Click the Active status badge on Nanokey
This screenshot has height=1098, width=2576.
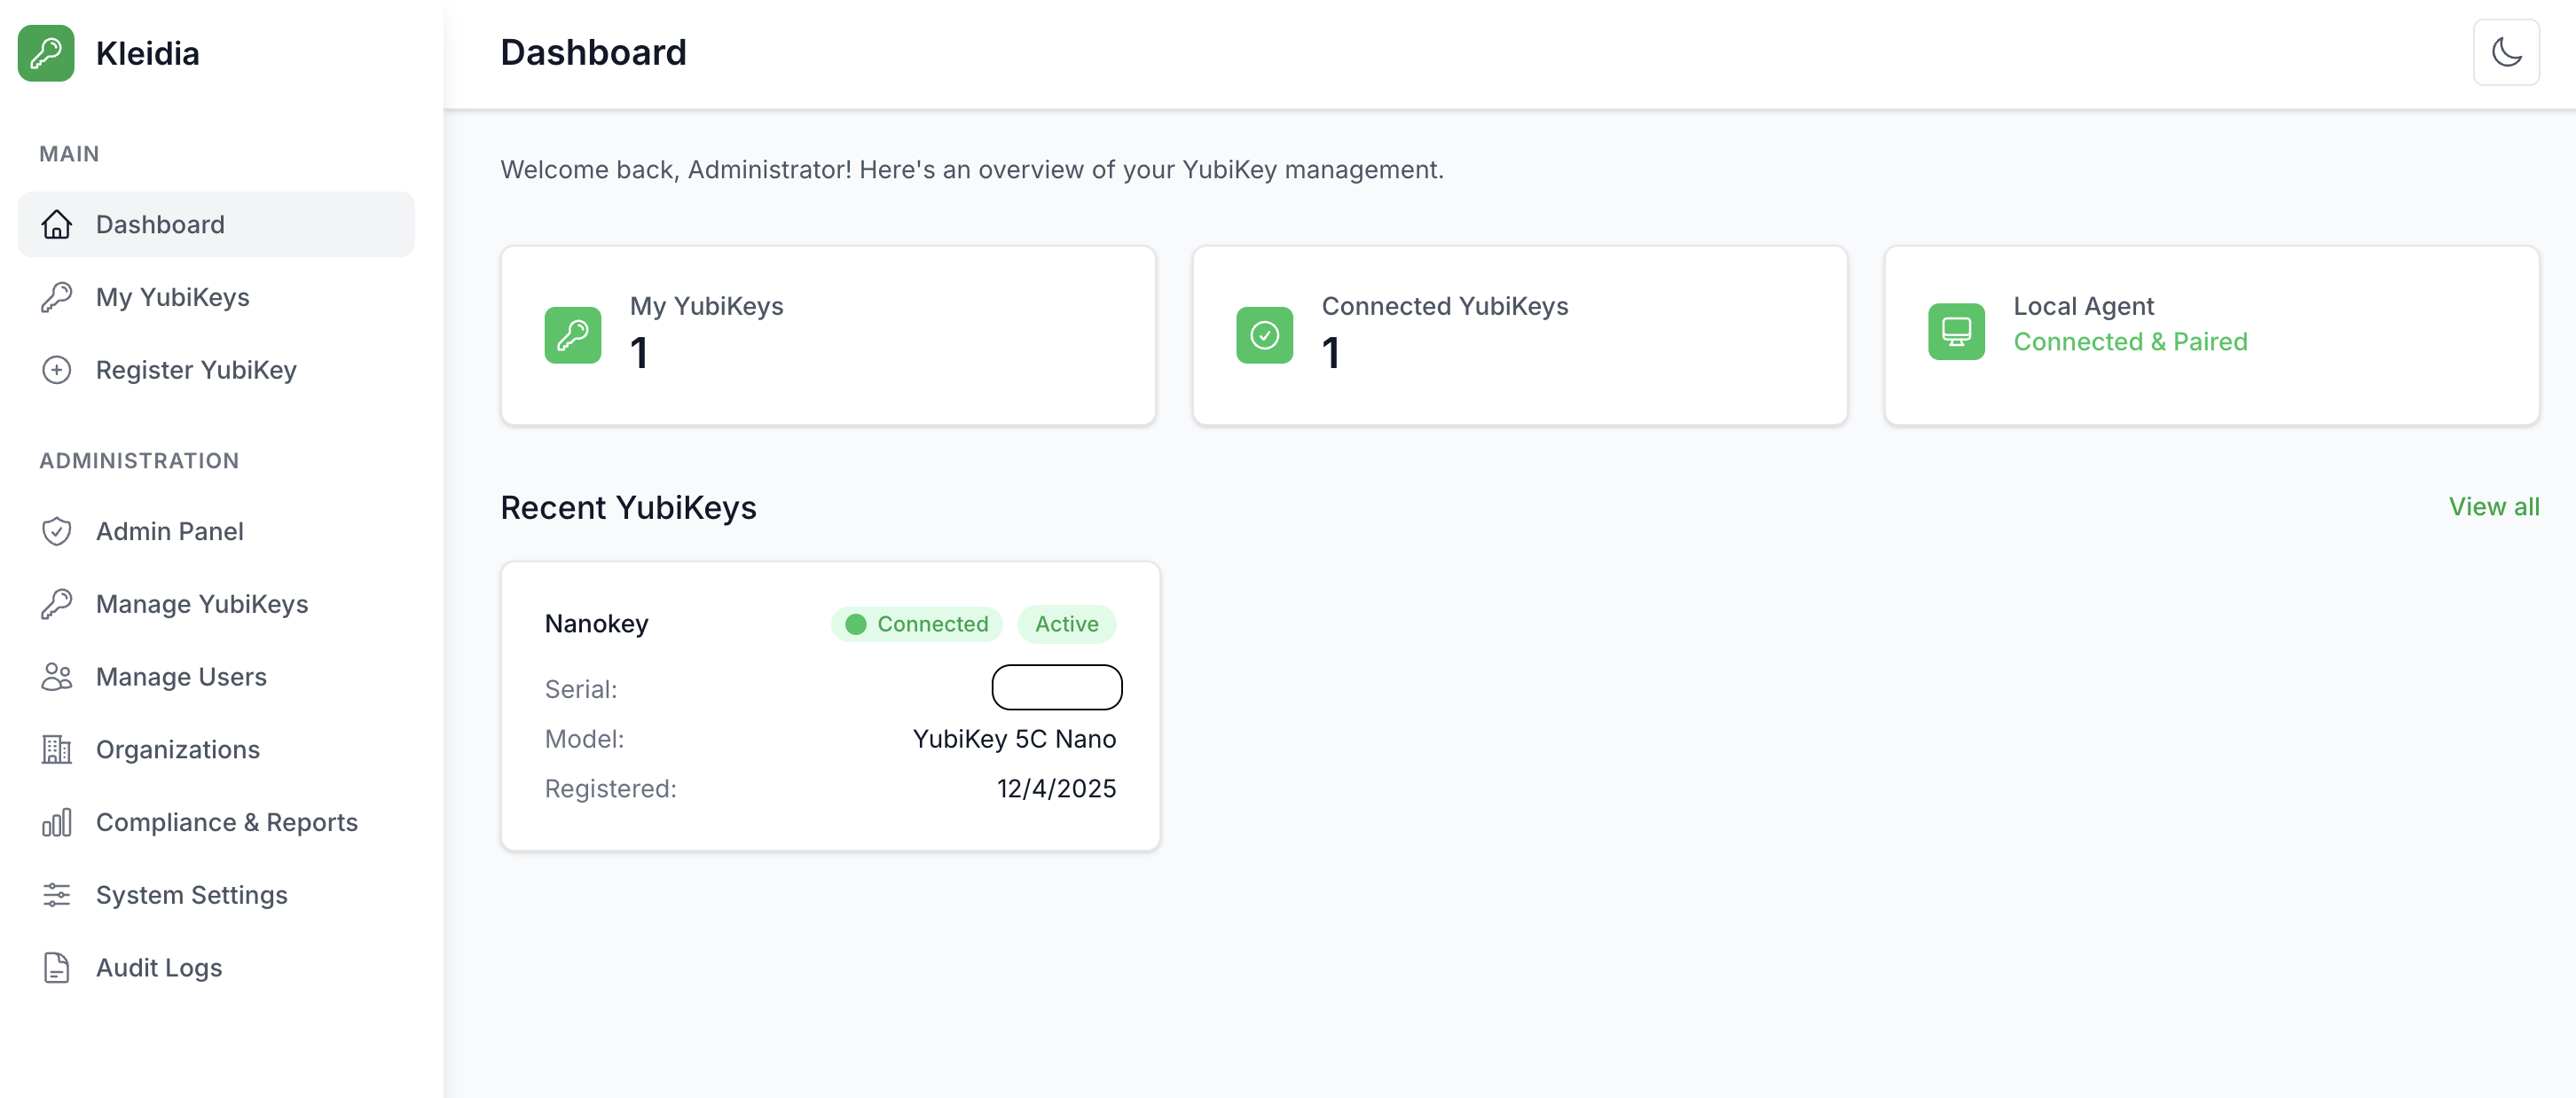coord(1066,623)
